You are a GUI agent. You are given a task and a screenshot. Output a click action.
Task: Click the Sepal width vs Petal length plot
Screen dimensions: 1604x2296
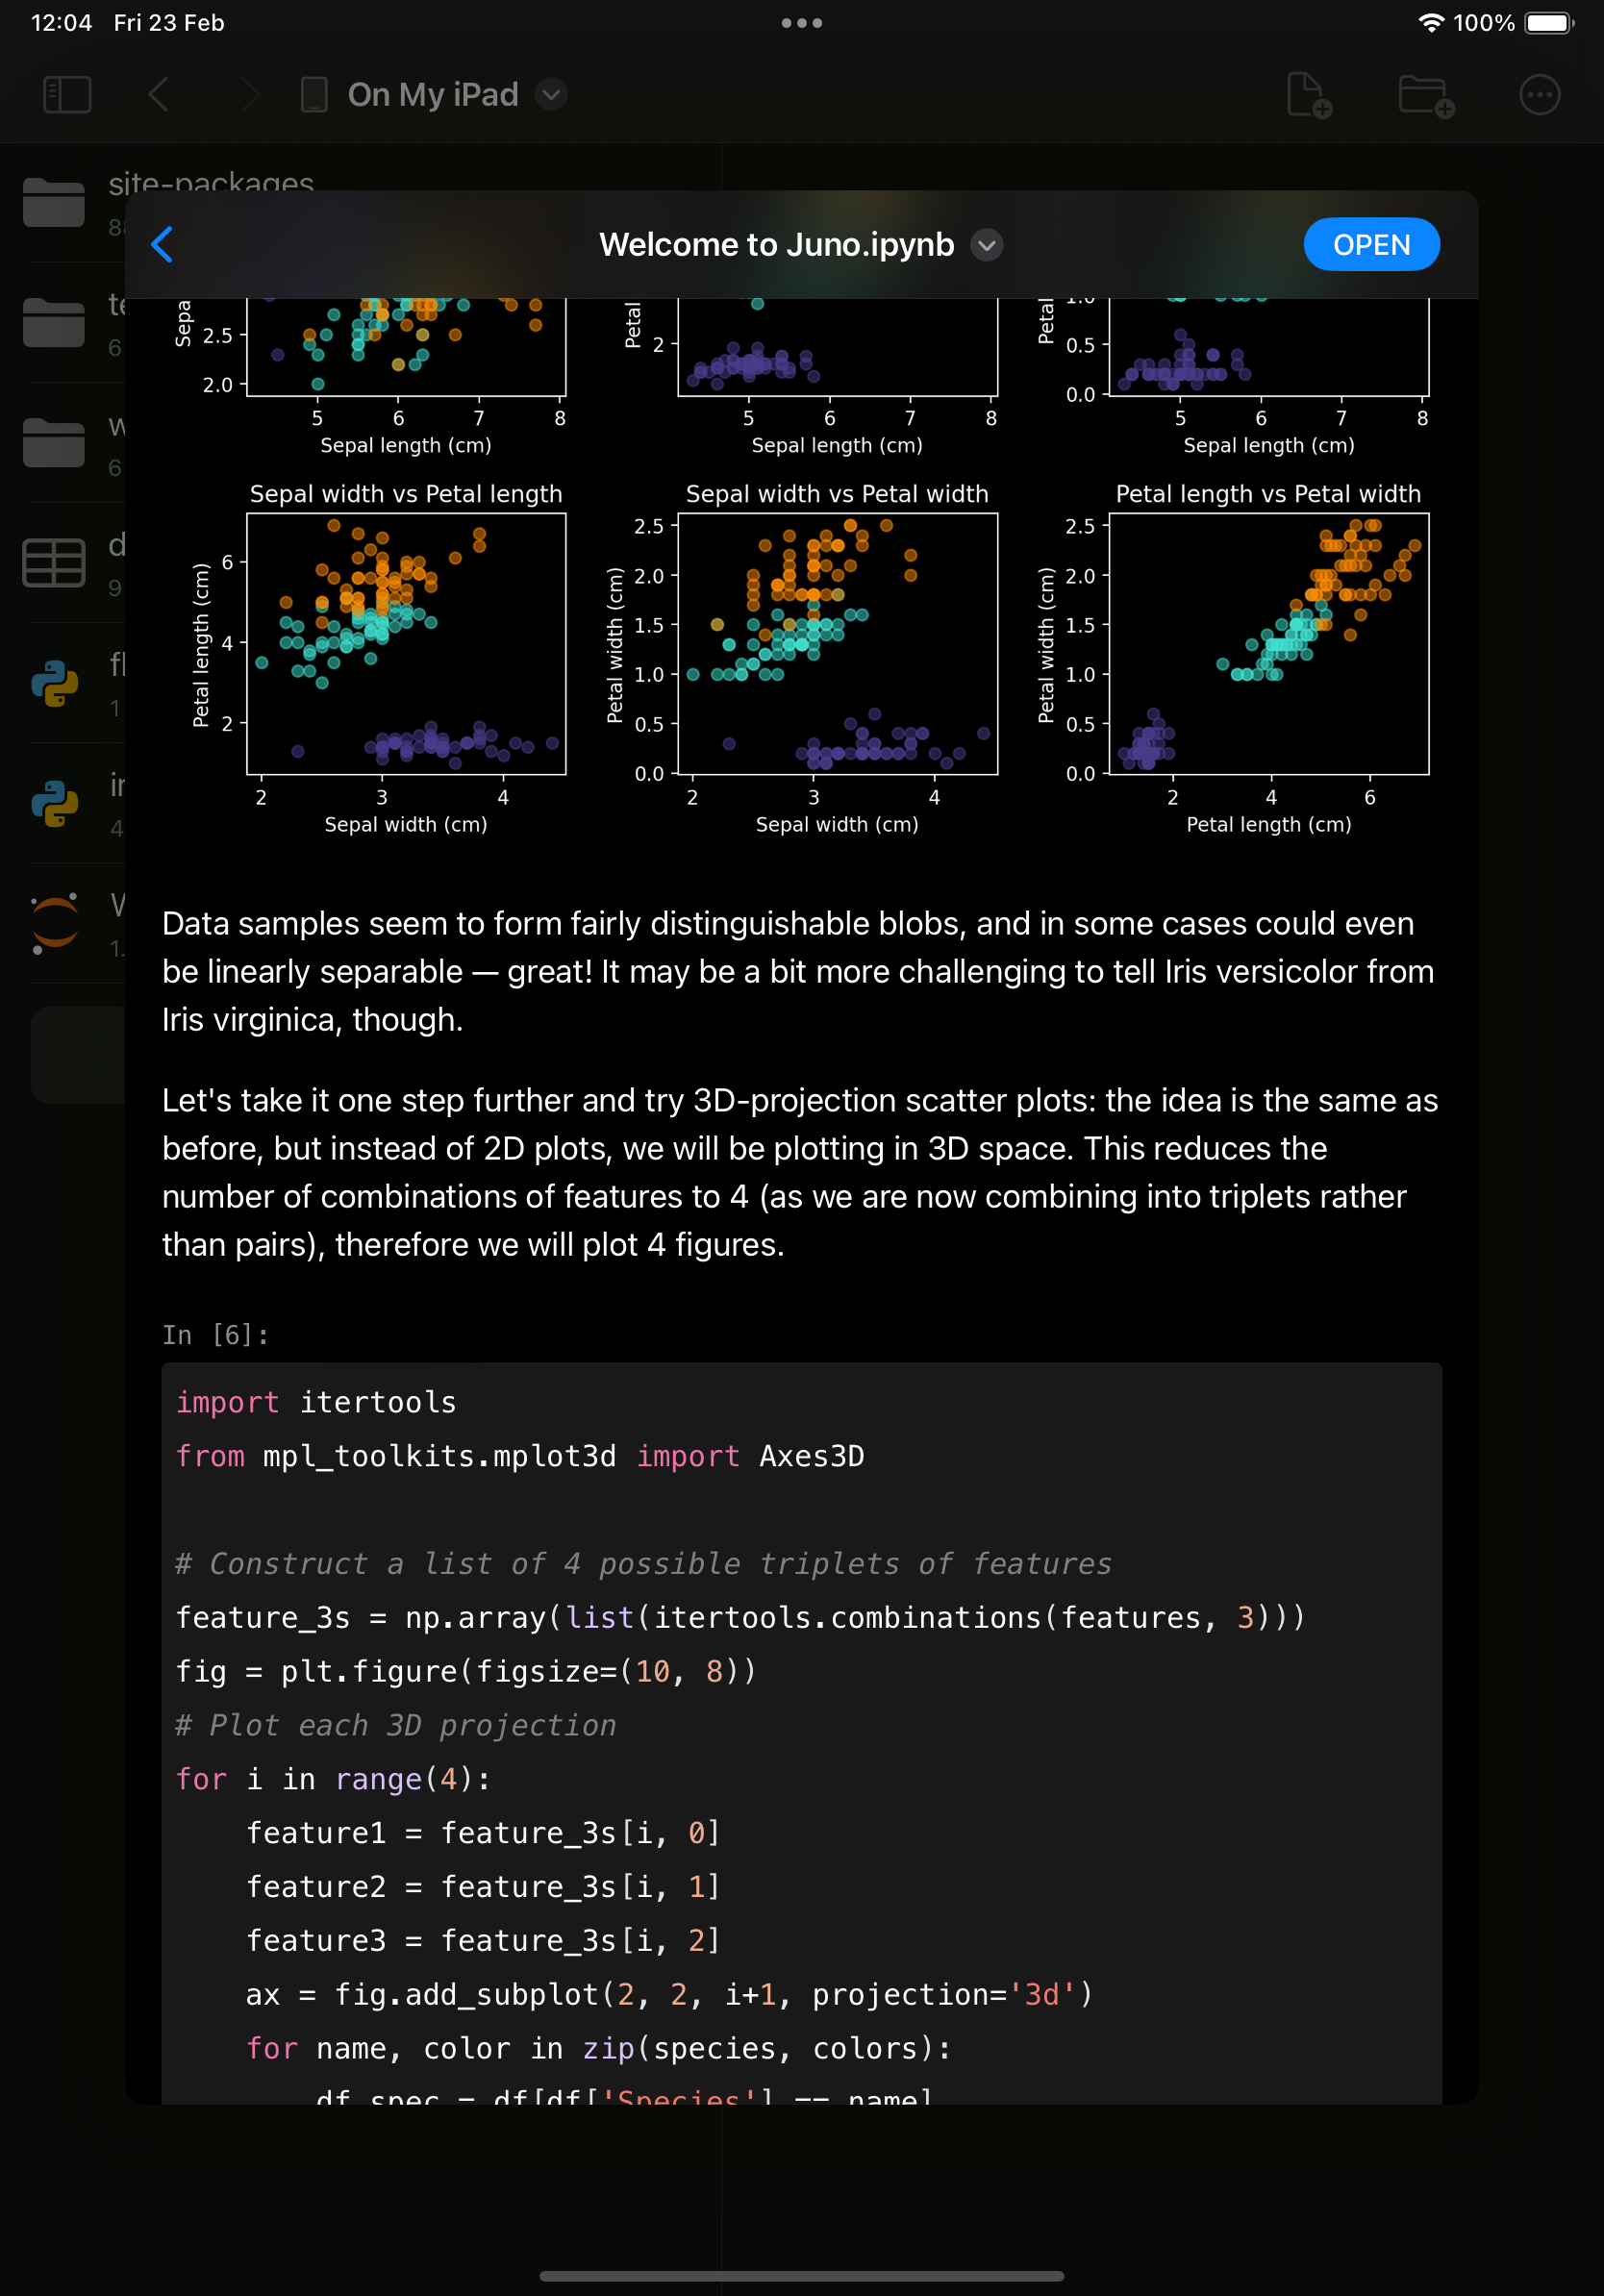406,644
